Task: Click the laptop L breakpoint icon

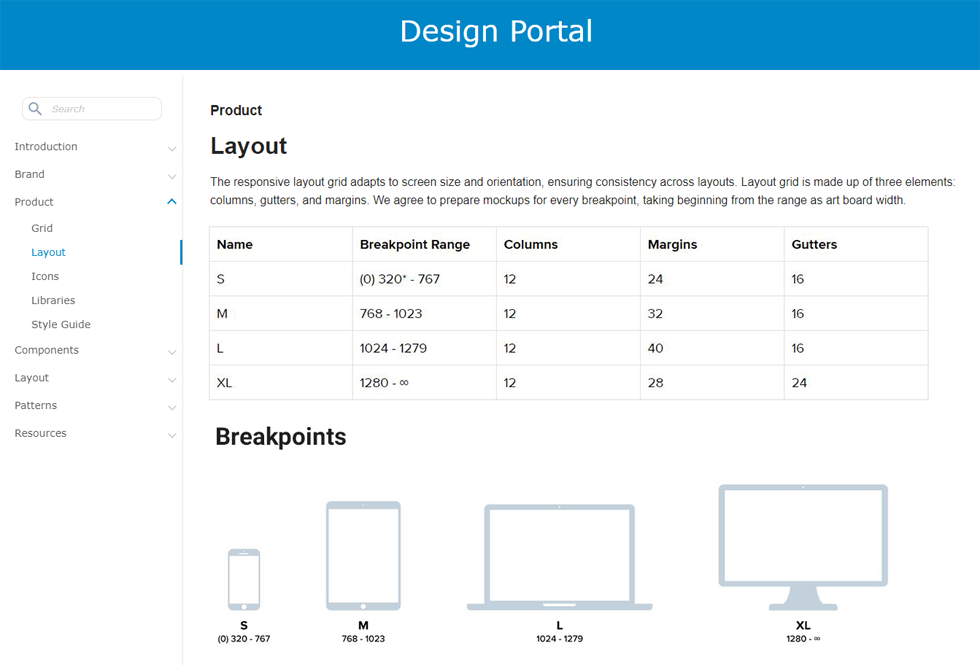Action: click(559, 557)
